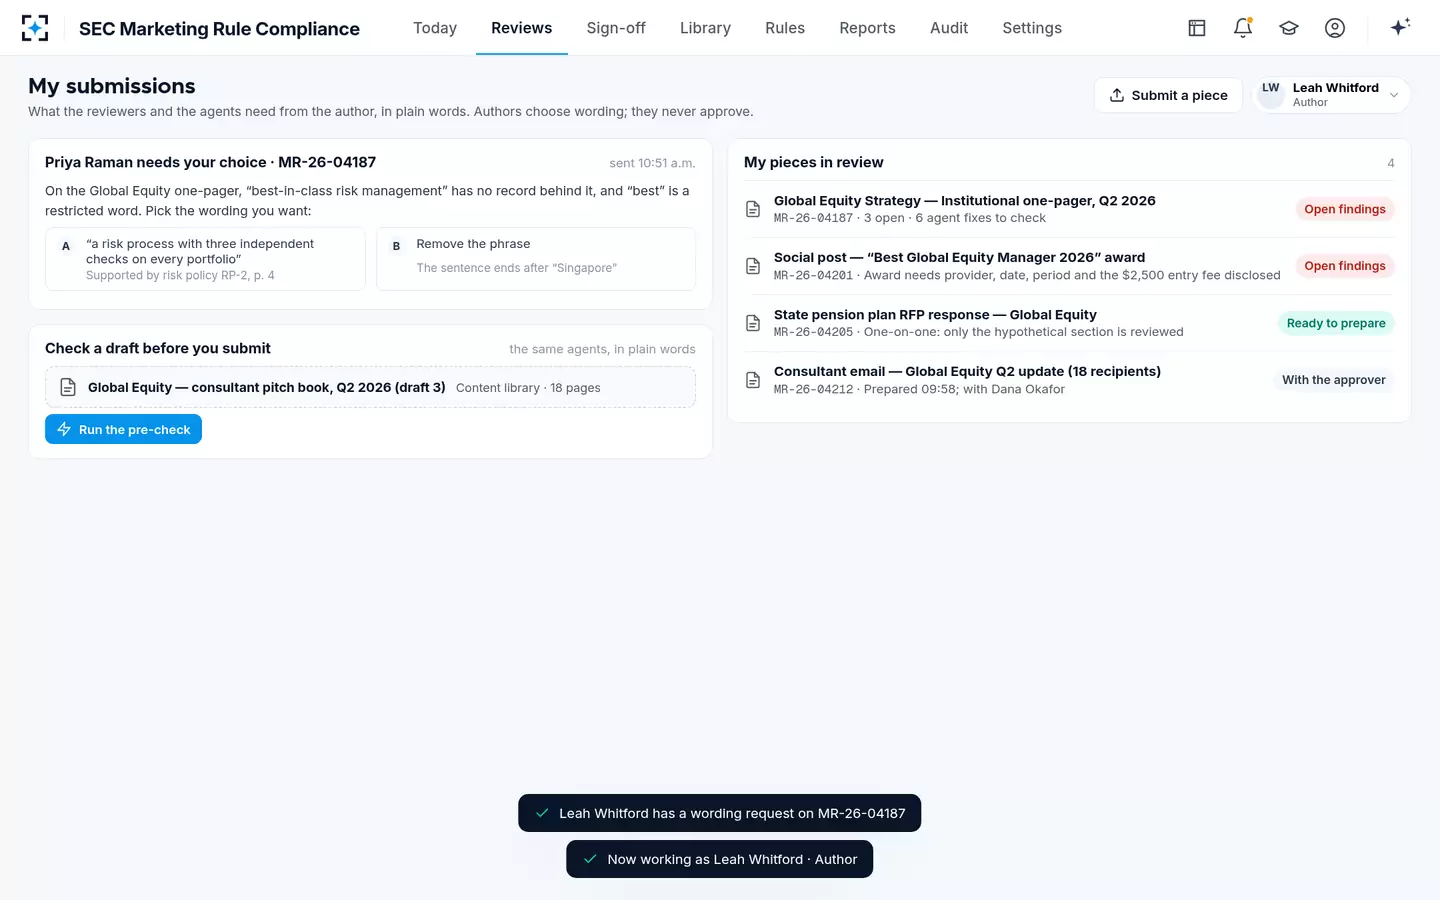Open the Best Global Equity Manager award post
The image size is (1440, 900).
[x=1069, y=266]
